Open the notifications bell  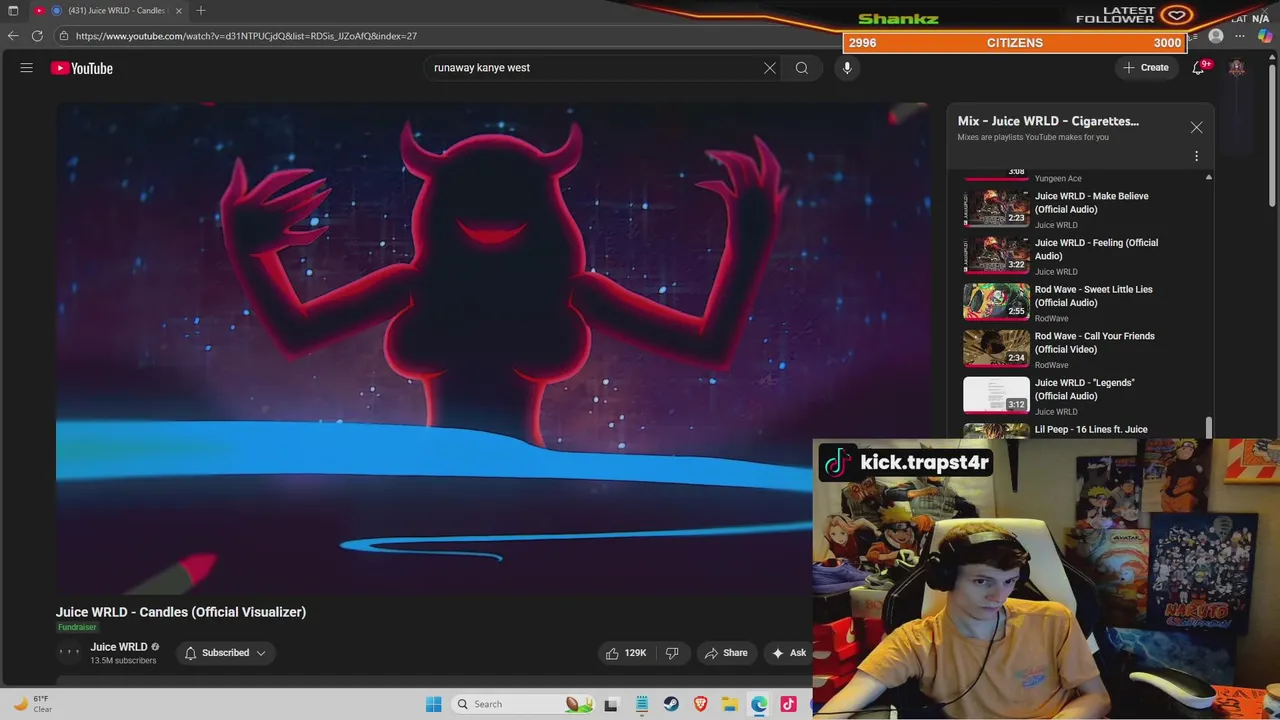[1198, 68]
